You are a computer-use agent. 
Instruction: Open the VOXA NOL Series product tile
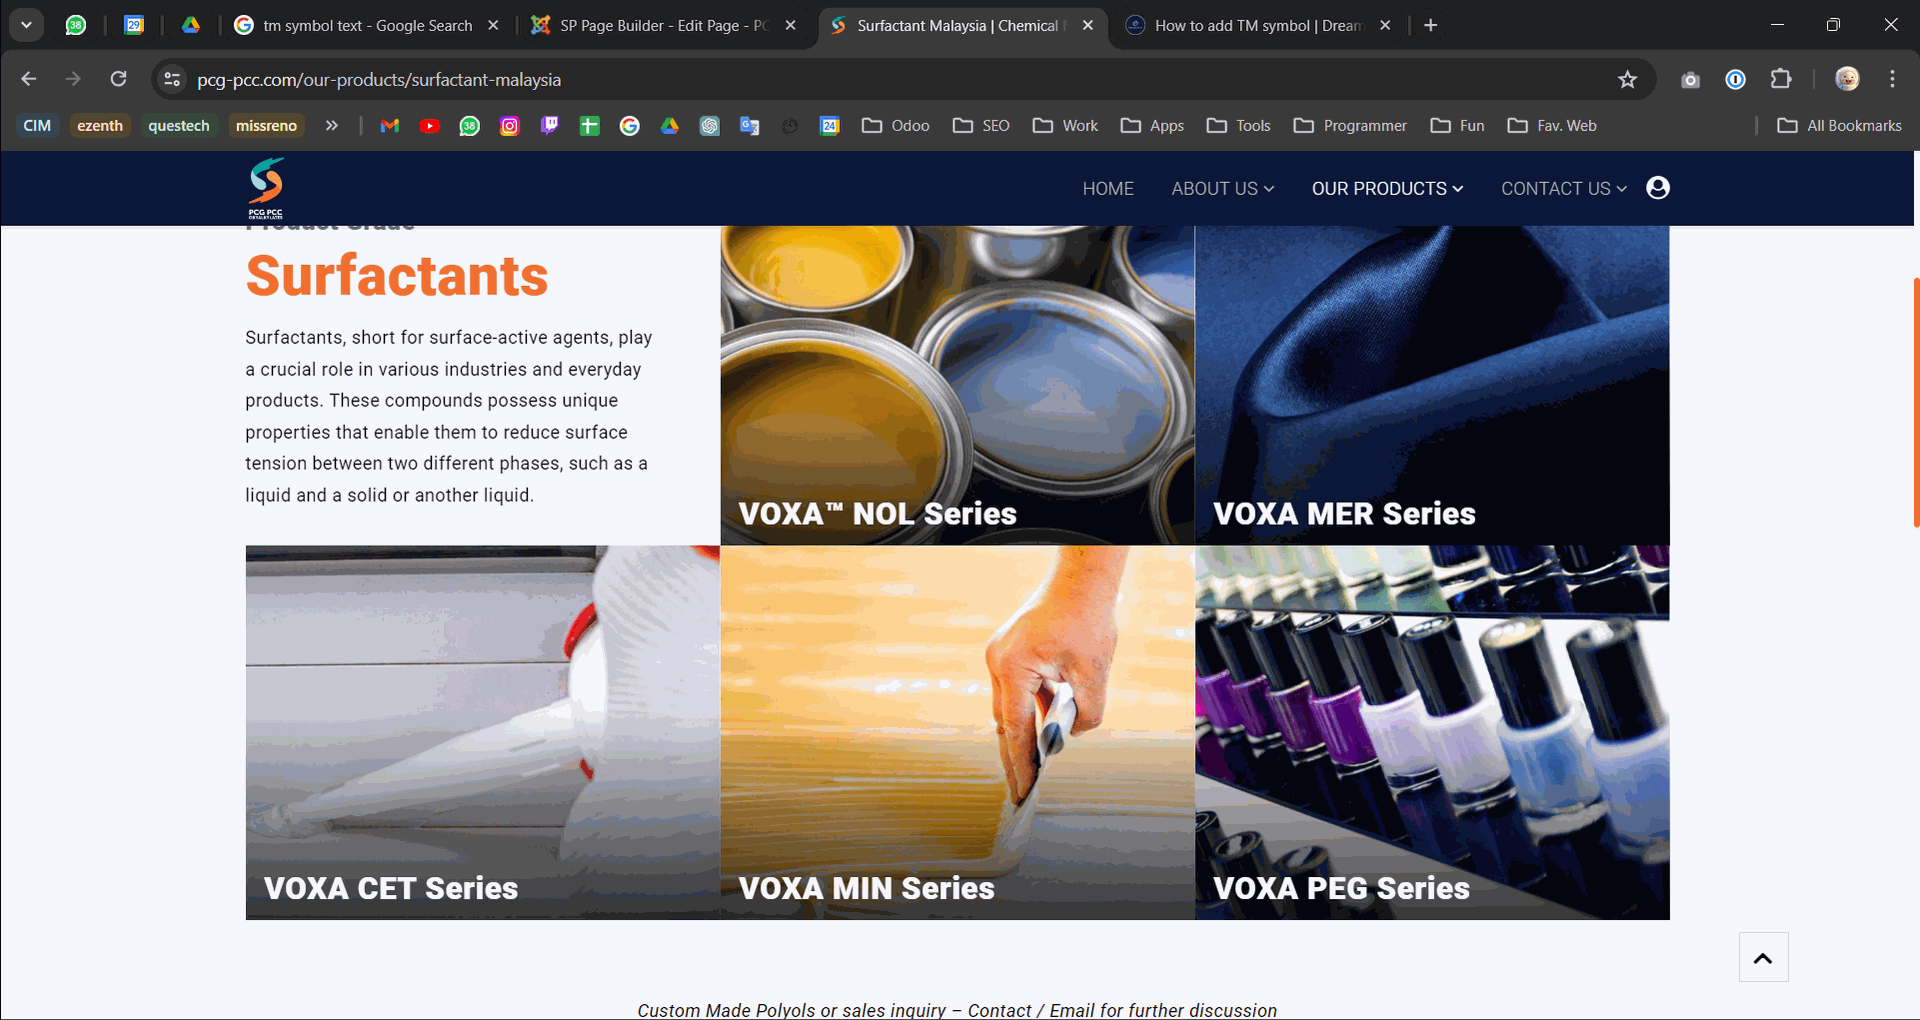click(957, 385)
